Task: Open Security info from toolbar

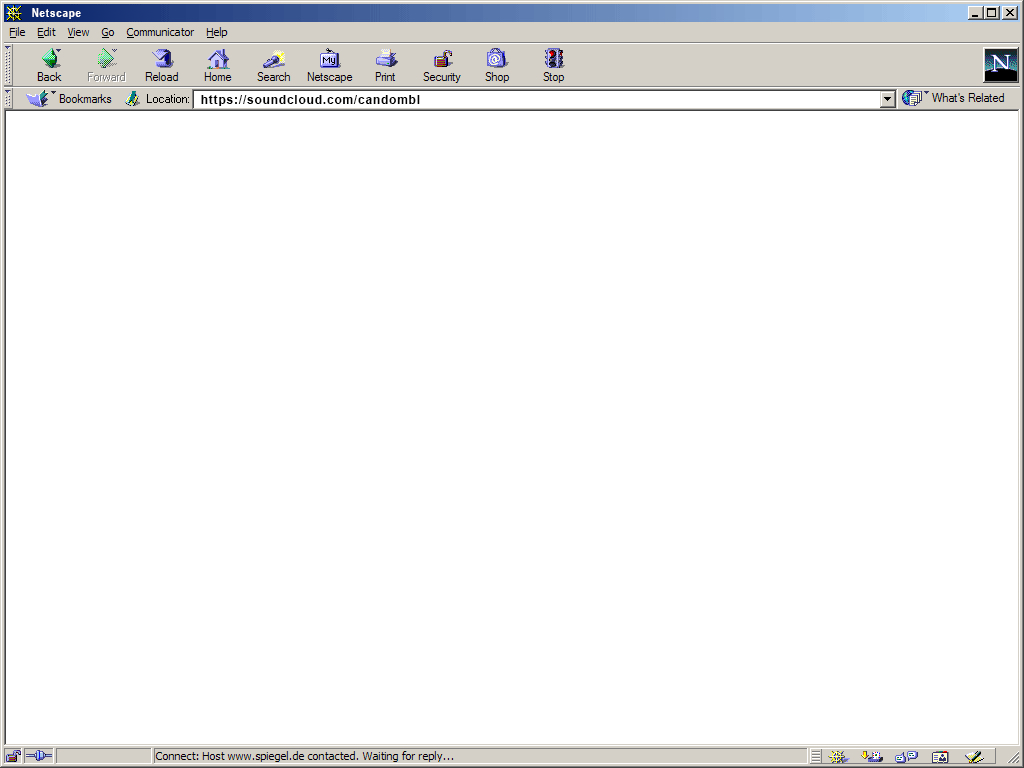Action: point(441,65)
